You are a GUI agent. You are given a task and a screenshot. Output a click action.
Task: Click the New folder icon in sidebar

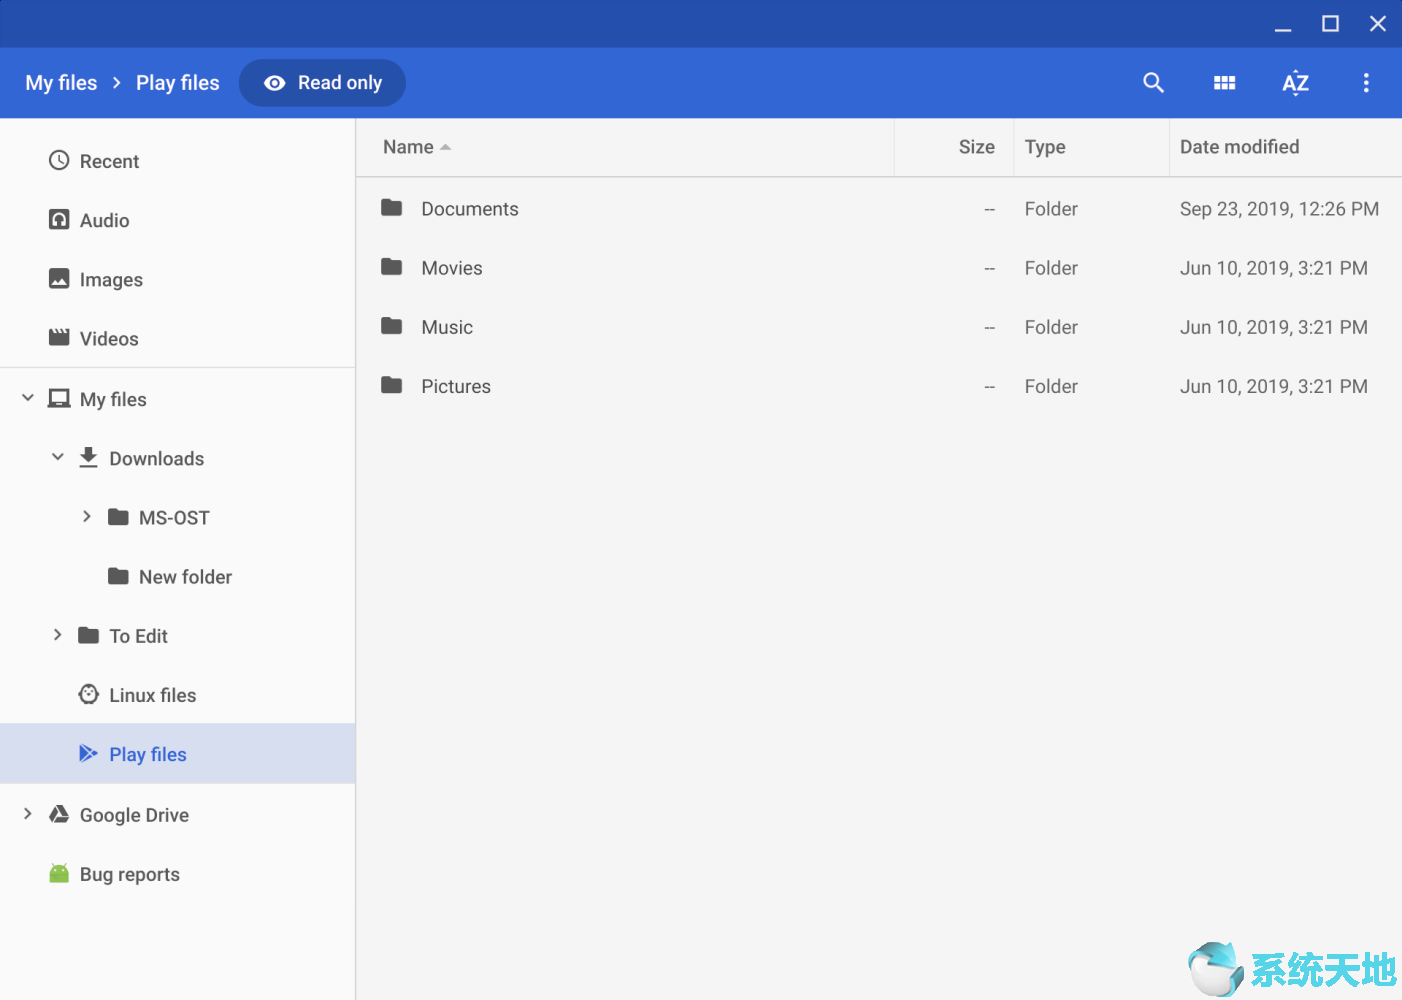pos(118,575)
